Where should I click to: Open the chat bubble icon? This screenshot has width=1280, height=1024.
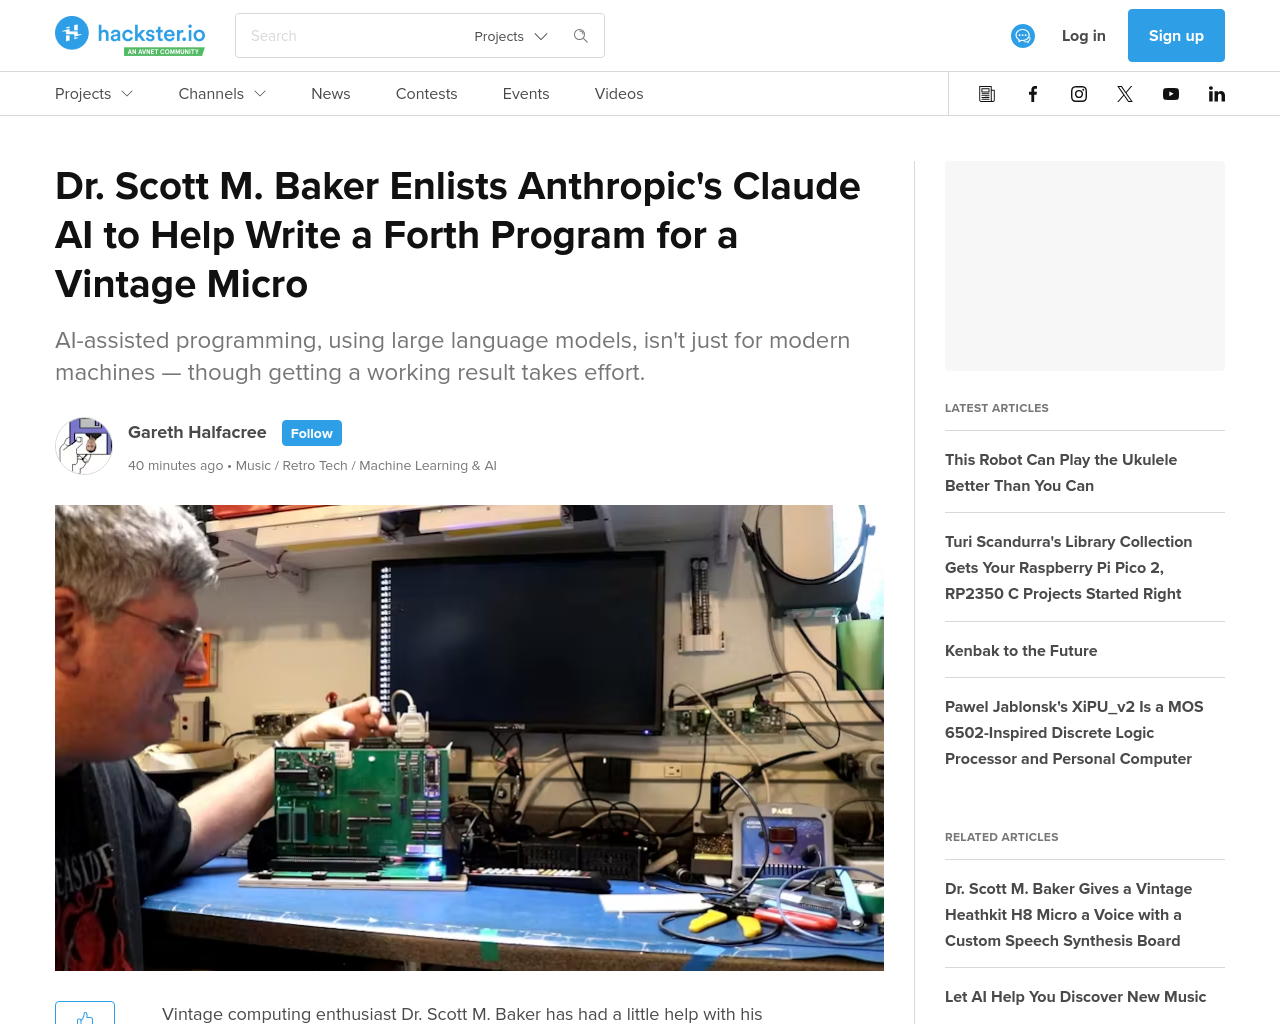click(x=1023, y=36)
